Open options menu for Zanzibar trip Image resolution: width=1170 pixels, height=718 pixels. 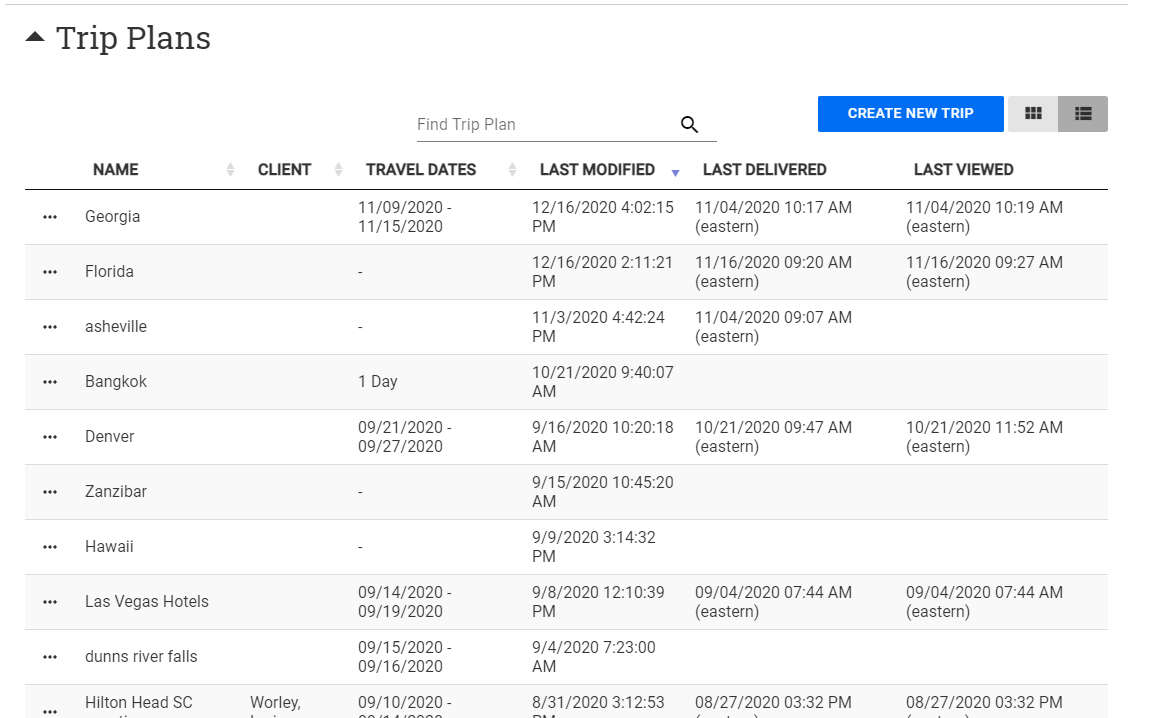point(50,493)
